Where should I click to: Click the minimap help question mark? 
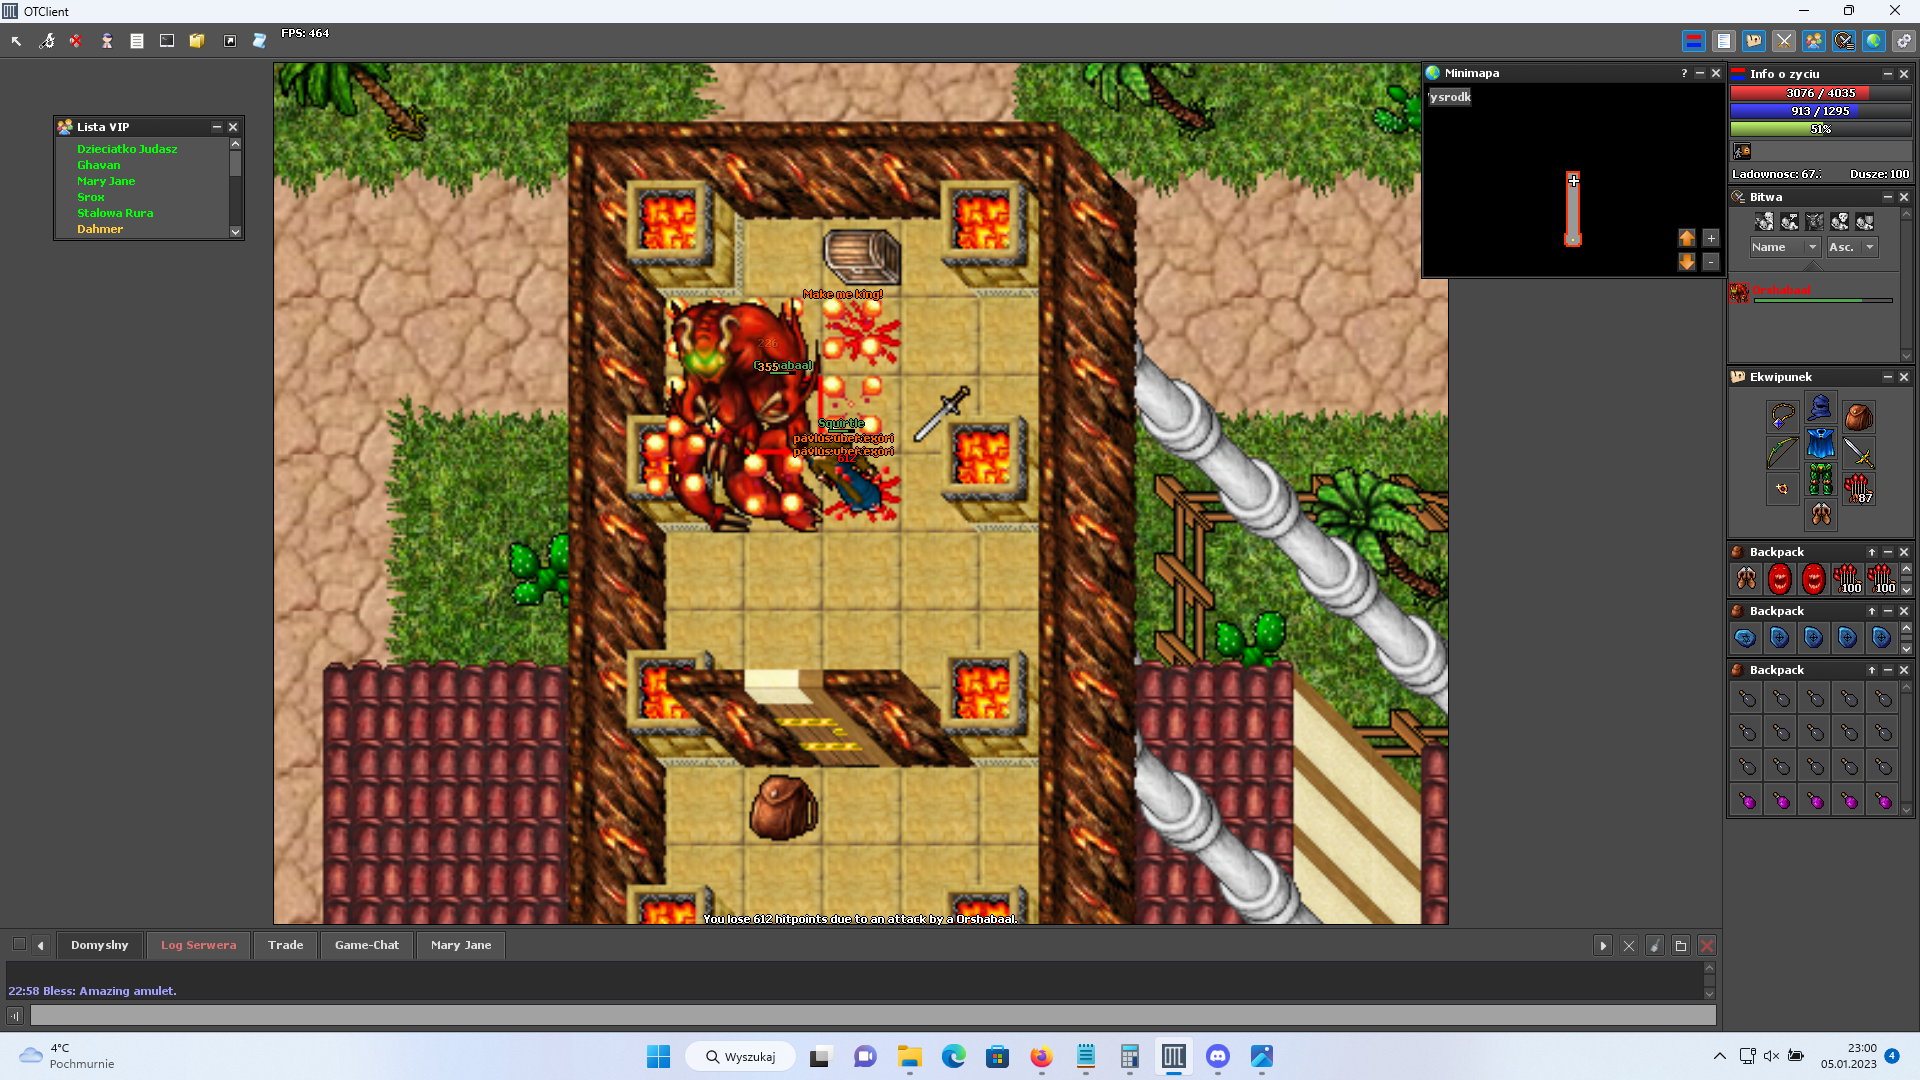pos(1684,73)
